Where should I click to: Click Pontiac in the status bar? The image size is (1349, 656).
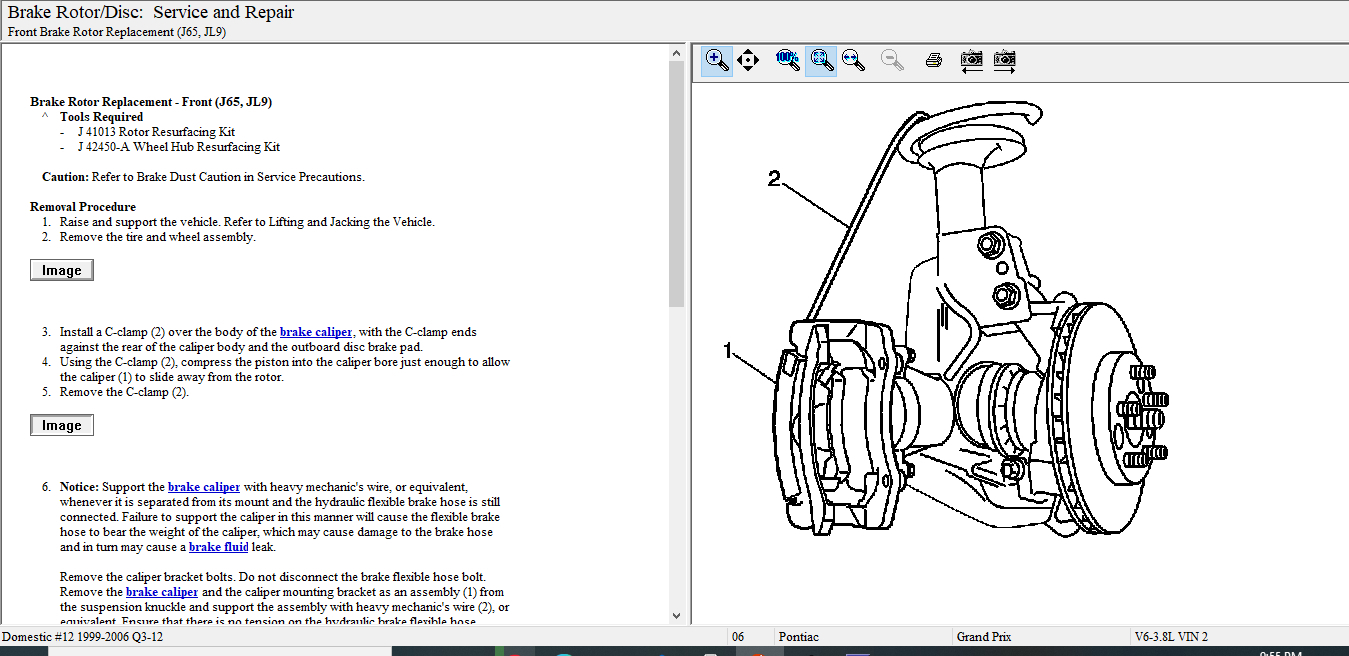click(799, 637)
